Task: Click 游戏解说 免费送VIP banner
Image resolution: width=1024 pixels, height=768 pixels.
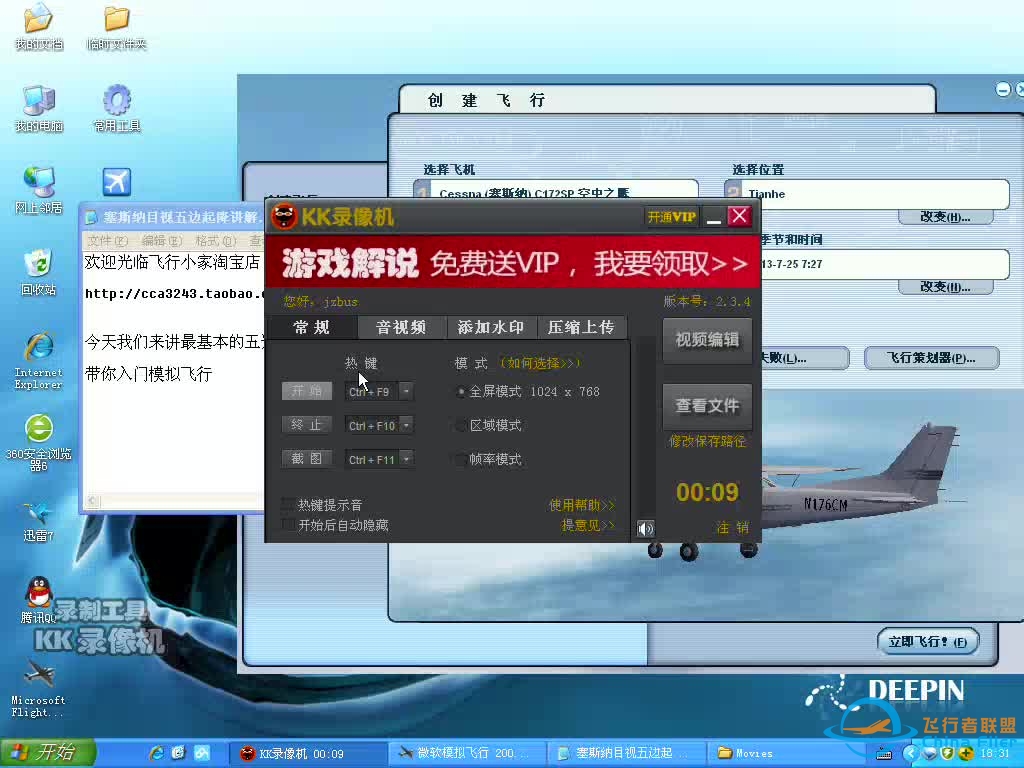Action: coord(513,263)
